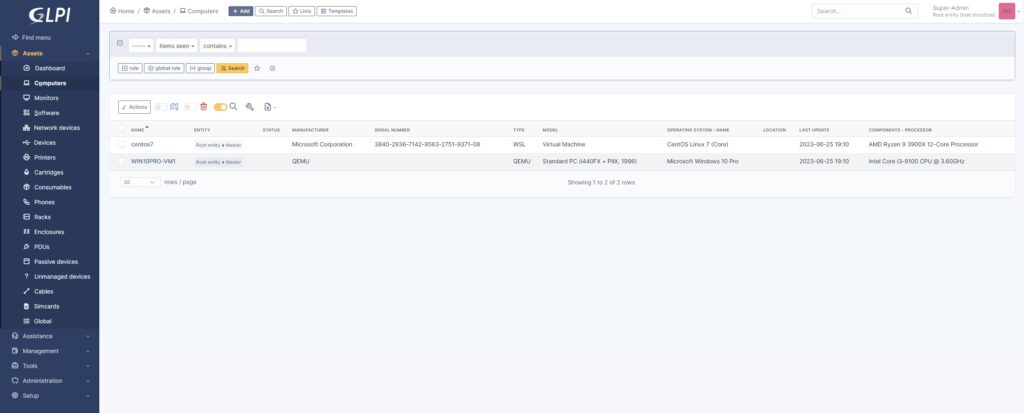The height and width of the screenshot is (413, 1024).
Task: Add a rule criterion
Action: click(x=130, y=68)
